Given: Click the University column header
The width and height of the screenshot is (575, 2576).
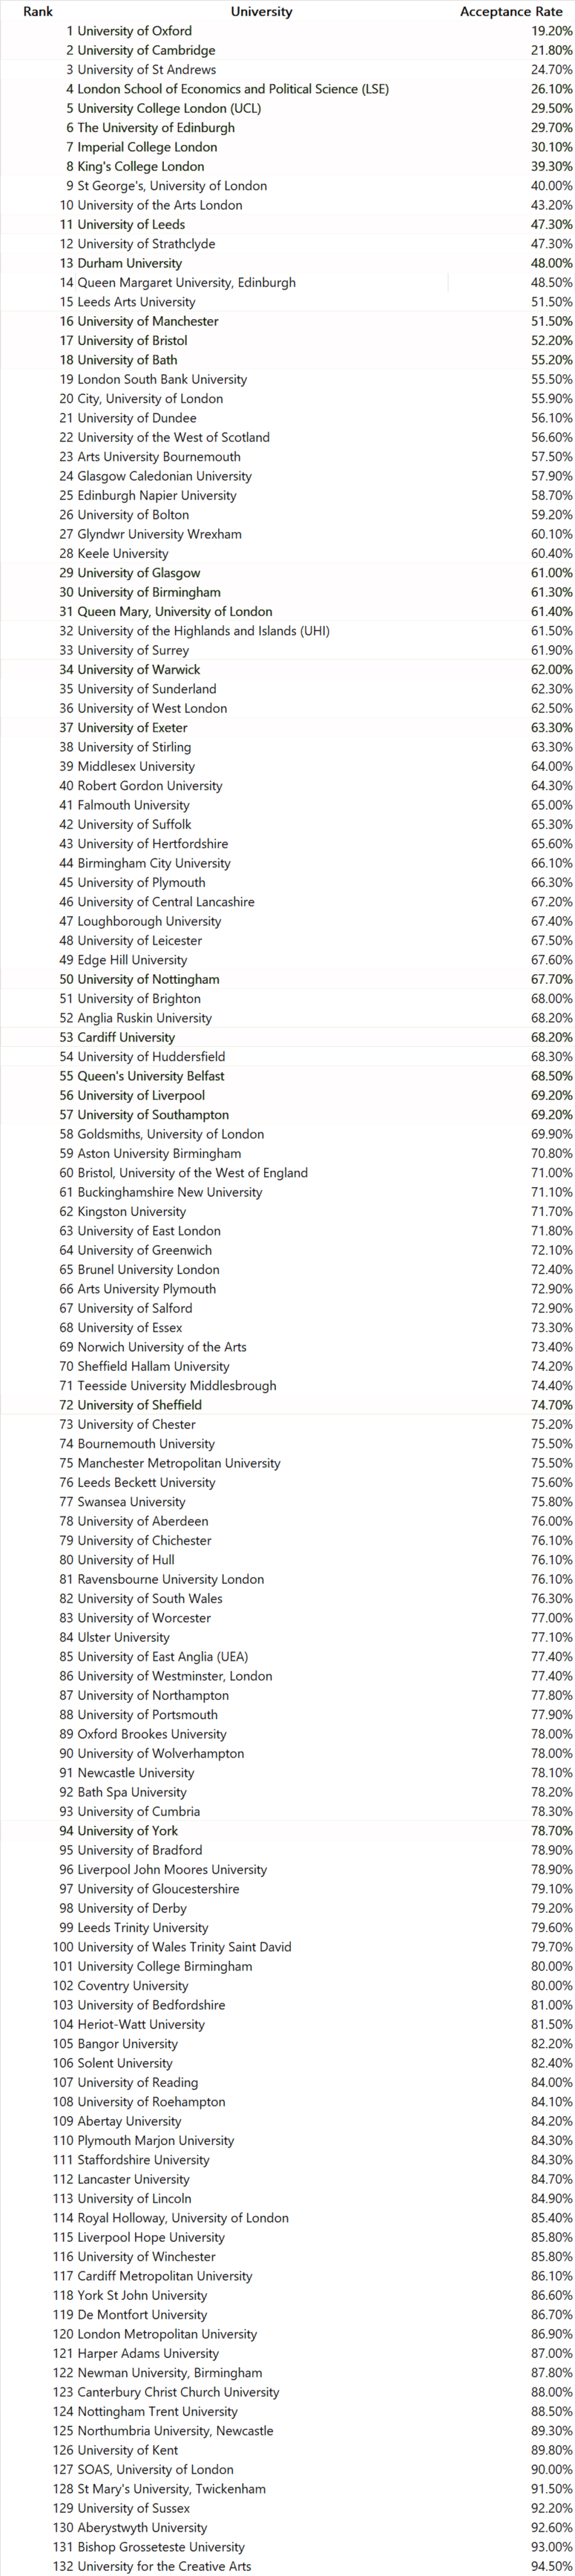Looking at the screenshot, I should point(261,11).
